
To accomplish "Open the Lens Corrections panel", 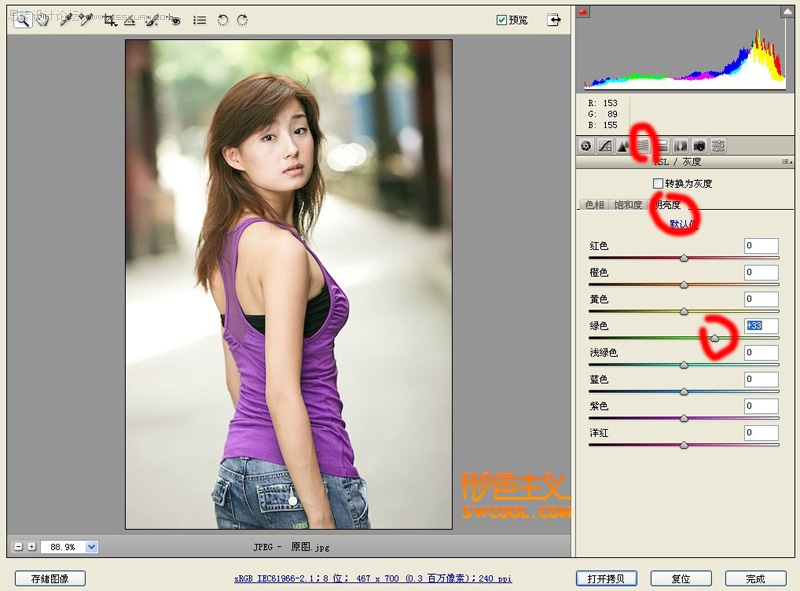I will click(680, 146).
